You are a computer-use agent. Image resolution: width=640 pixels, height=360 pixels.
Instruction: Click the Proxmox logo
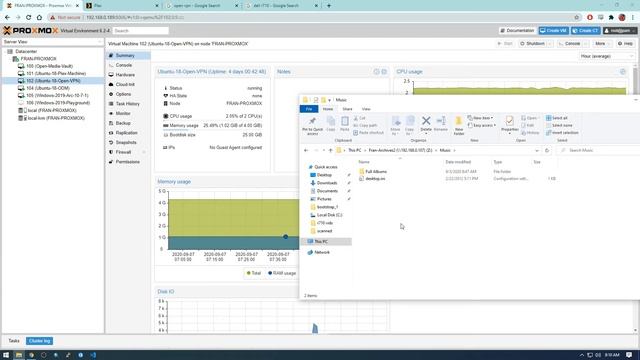(30, 31)
